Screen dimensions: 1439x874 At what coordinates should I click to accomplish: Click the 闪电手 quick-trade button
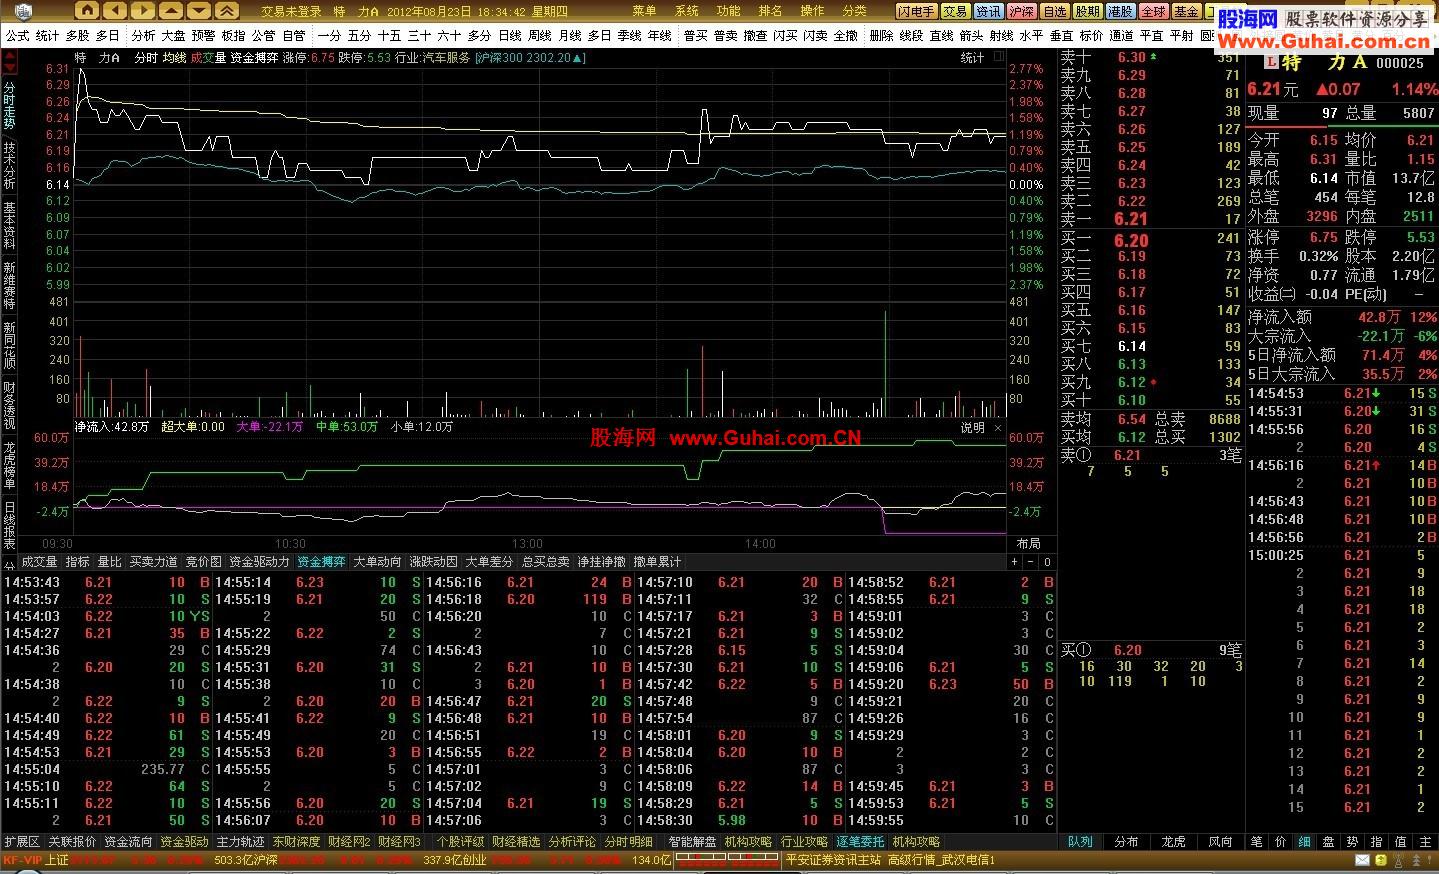tap(916, 12)
